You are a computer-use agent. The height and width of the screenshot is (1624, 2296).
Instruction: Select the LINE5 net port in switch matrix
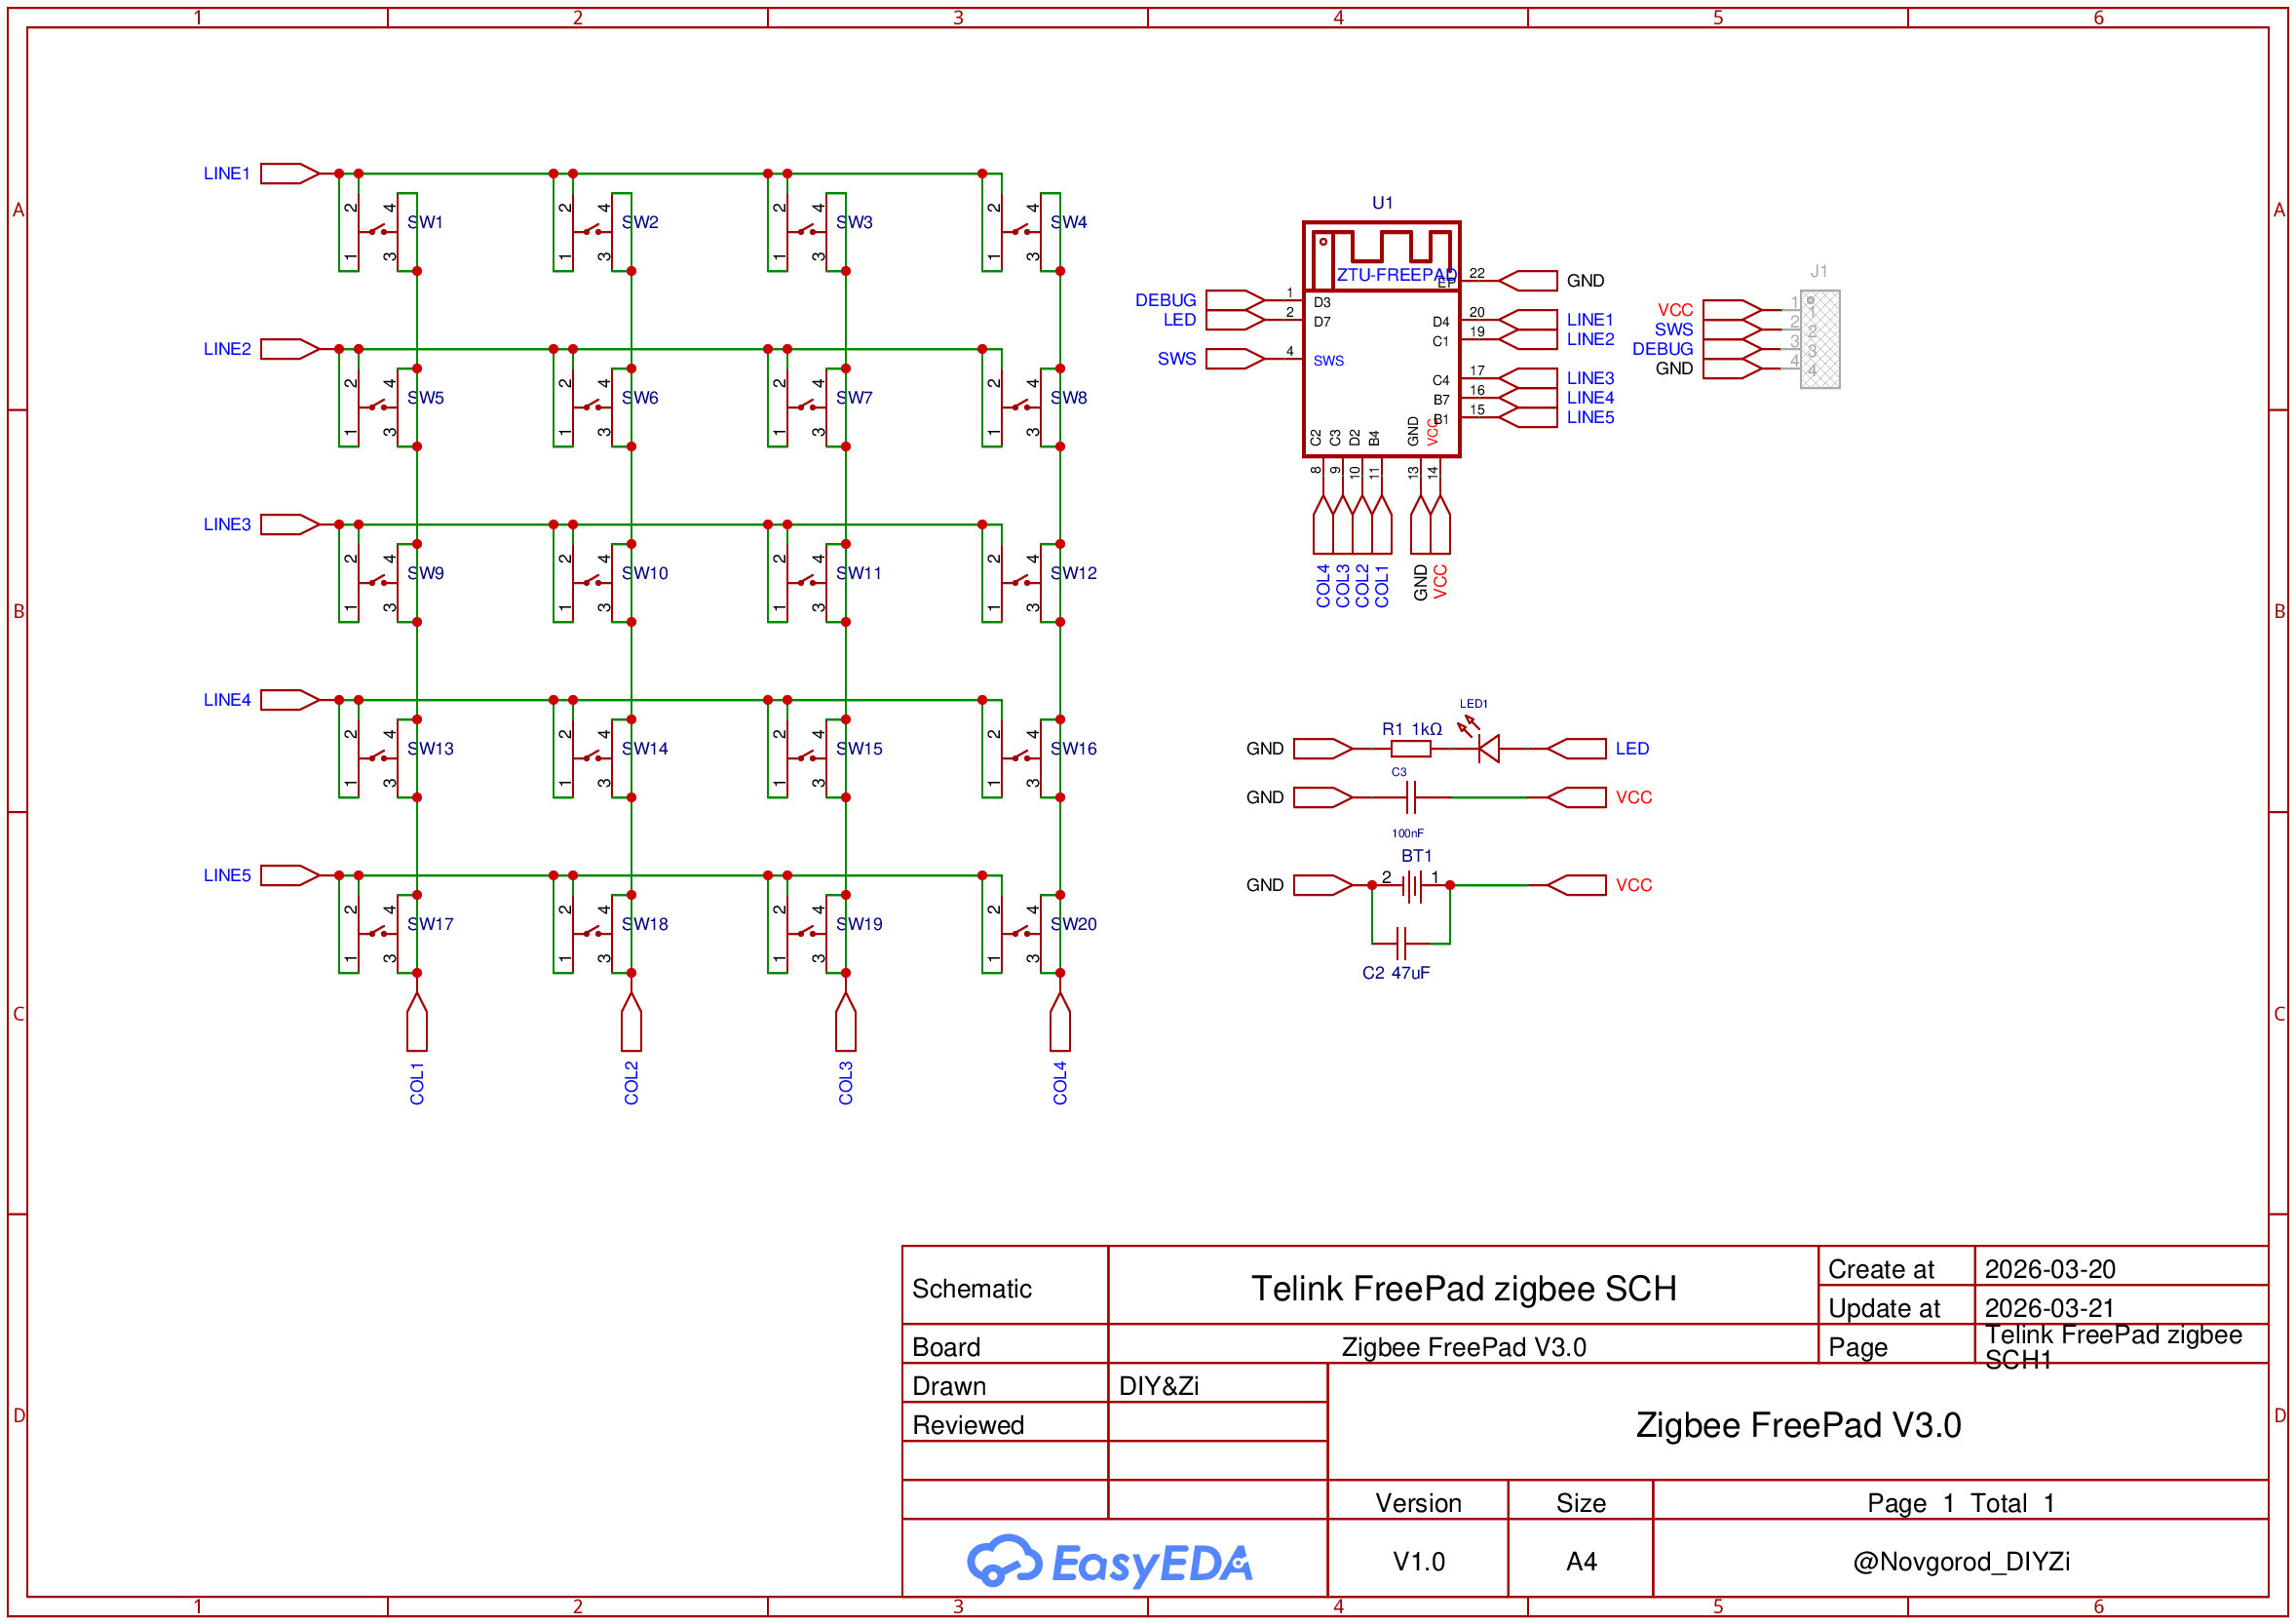pyautogui.click(x=290, y=876)
